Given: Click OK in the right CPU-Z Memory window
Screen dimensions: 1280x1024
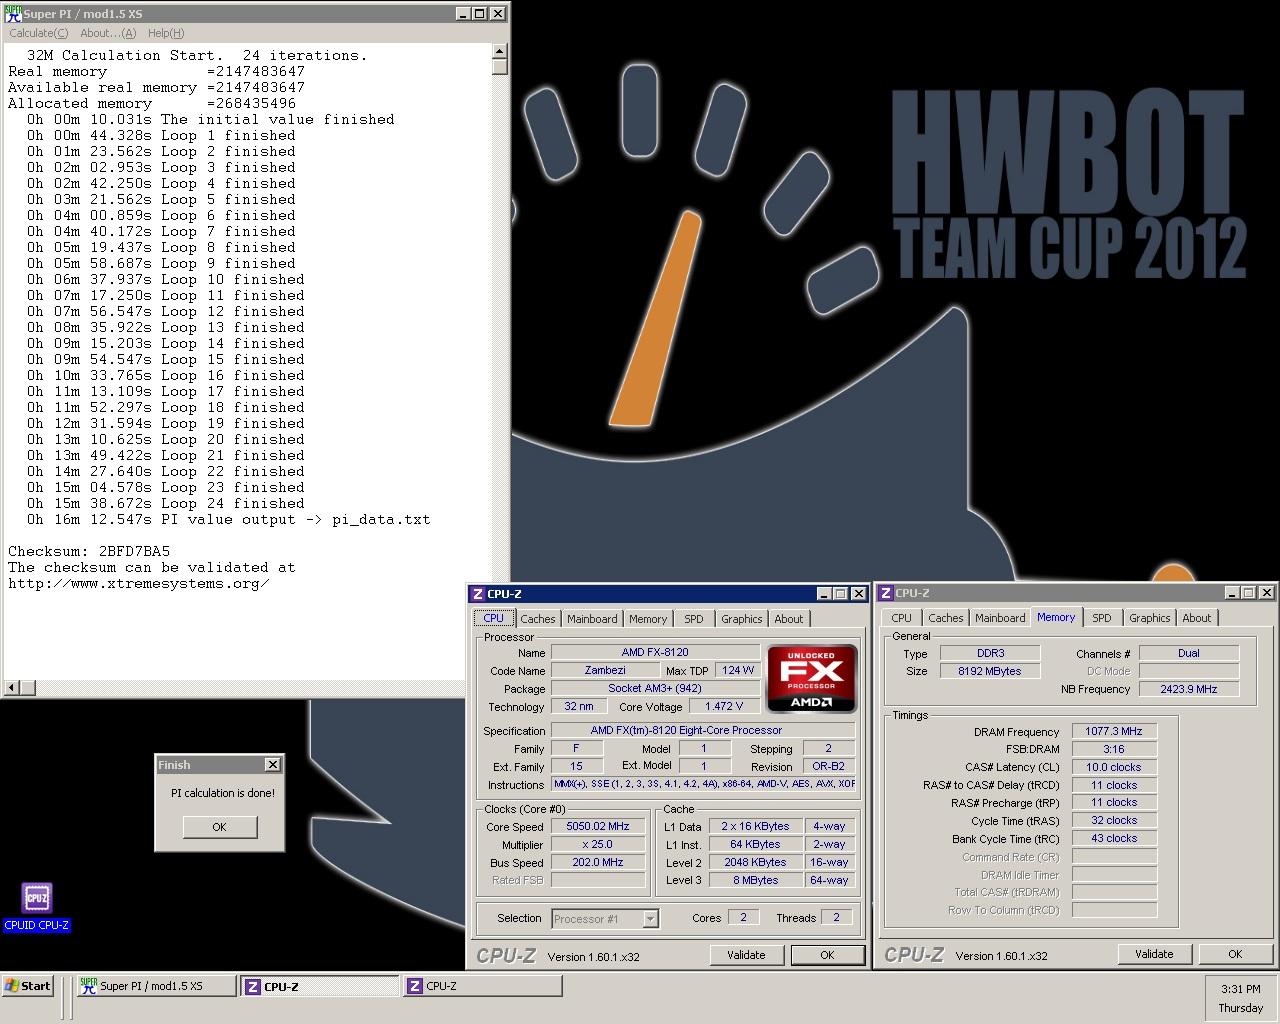Looking at the screenshot, I should [1235, 954].
